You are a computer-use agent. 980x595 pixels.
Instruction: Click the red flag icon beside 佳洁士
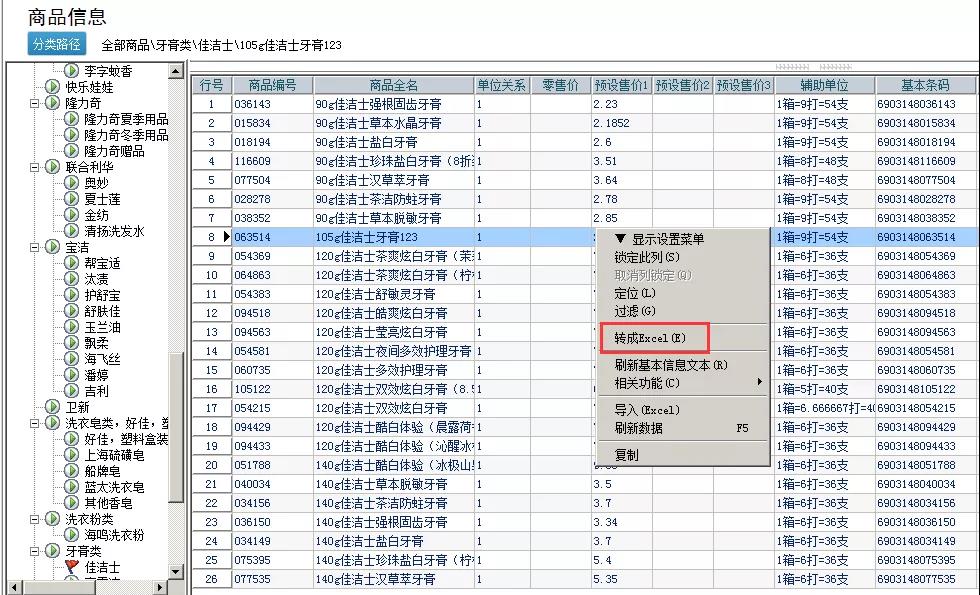(71, 567)
